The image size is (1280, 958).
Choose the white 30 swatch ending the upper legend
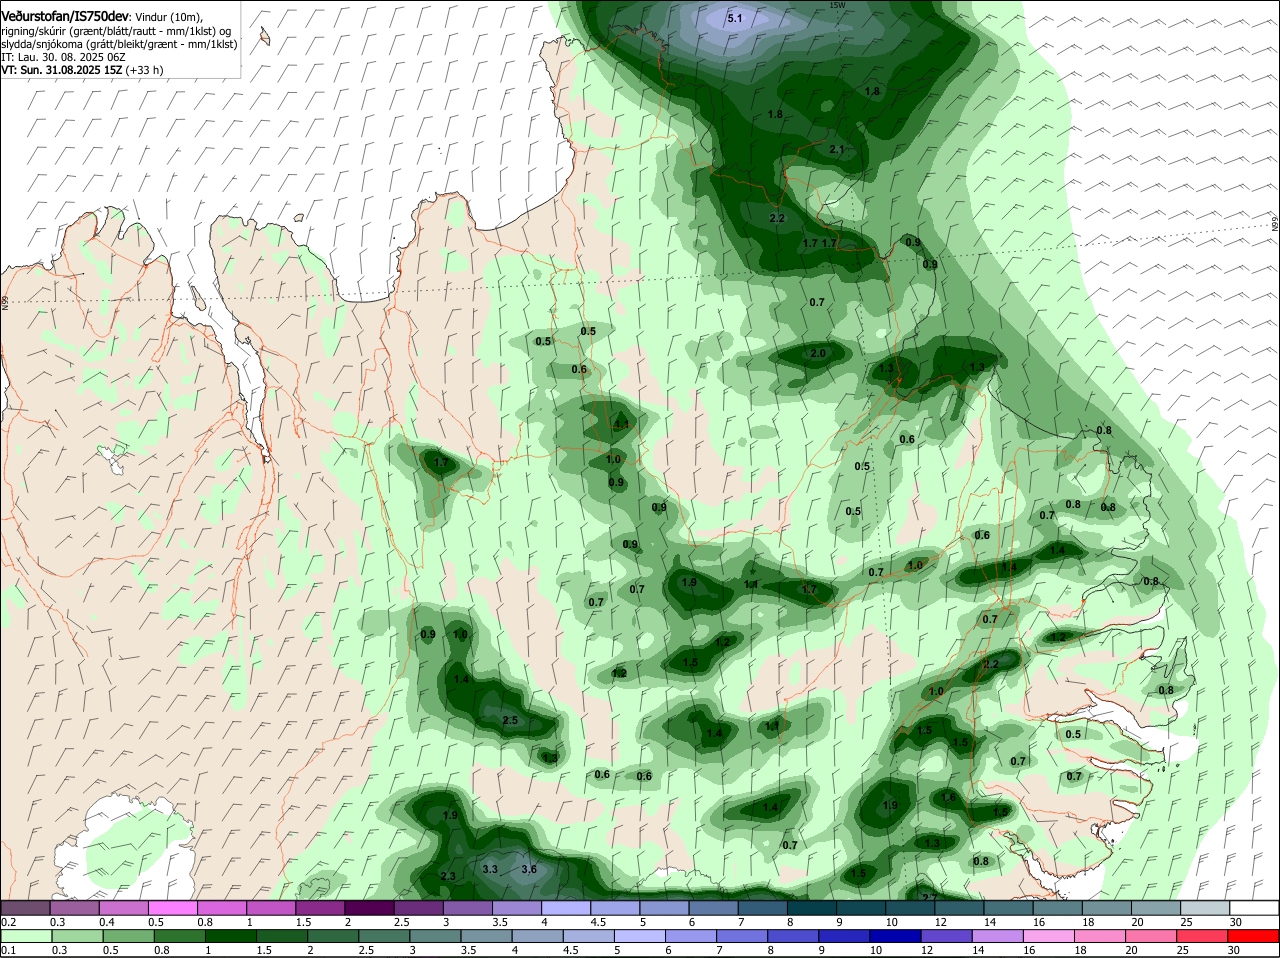click(x=1255, y=908)
